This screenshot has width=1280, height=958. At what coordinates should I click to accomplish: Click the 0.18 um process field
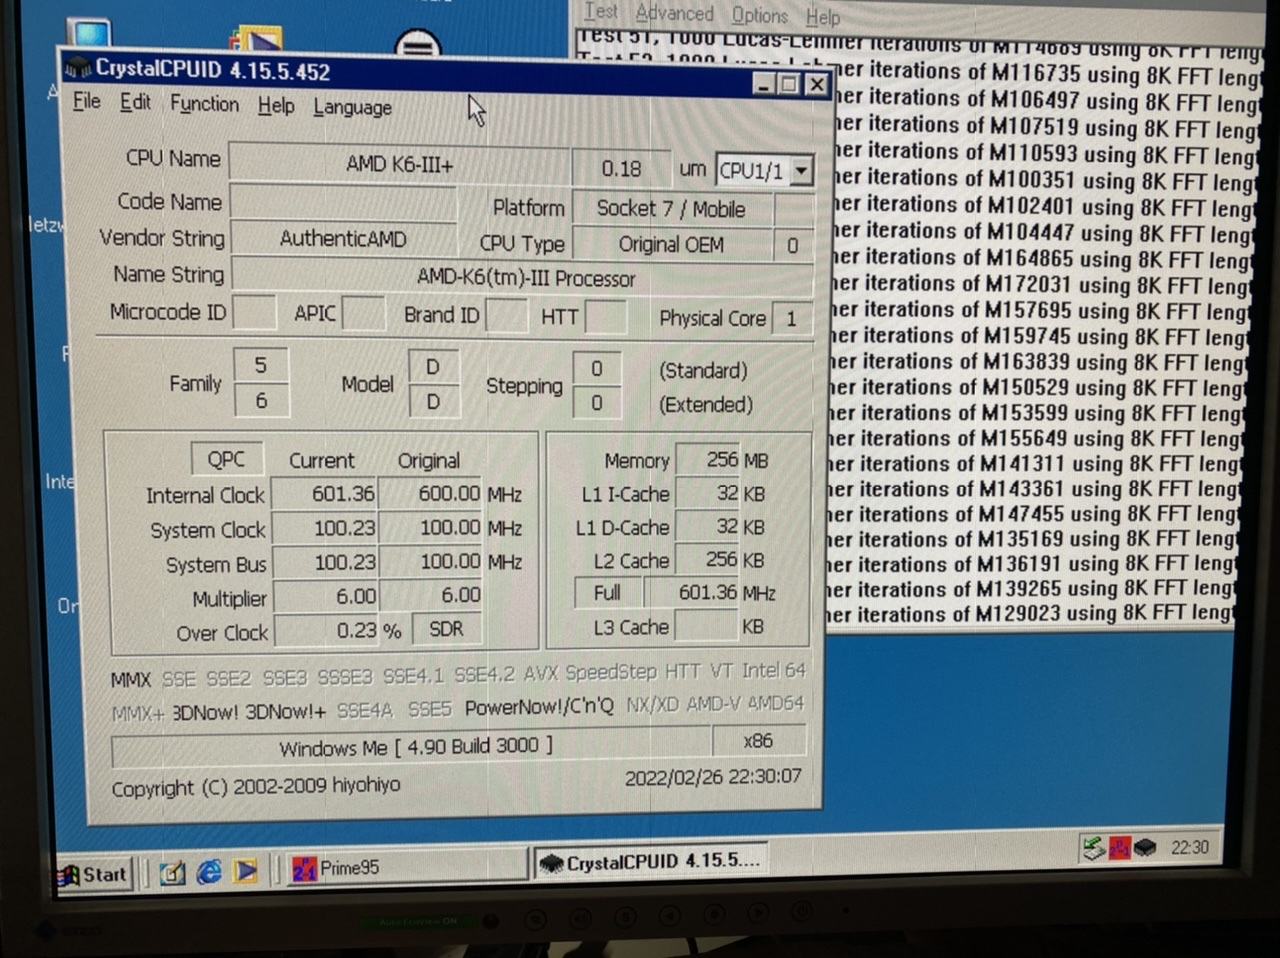pyautogui.click(x=621, y=168)
